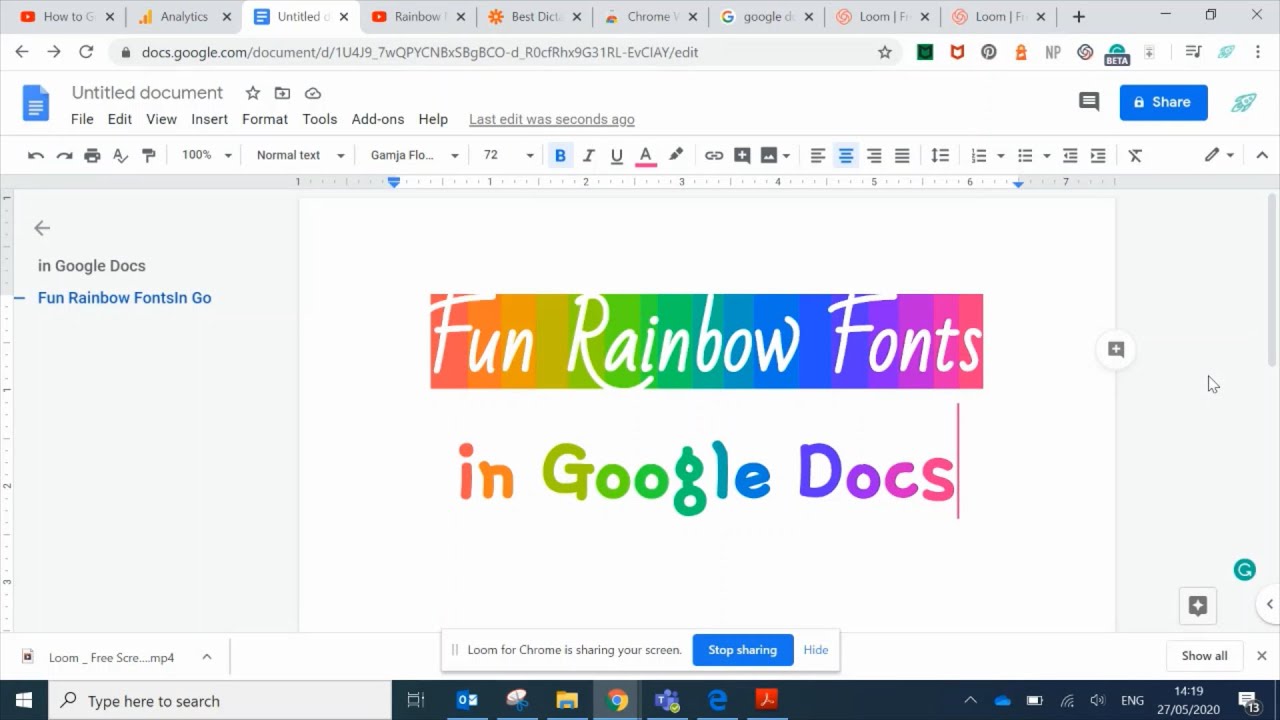
Task: Open comment history icon
Action: pos(1089,102)
